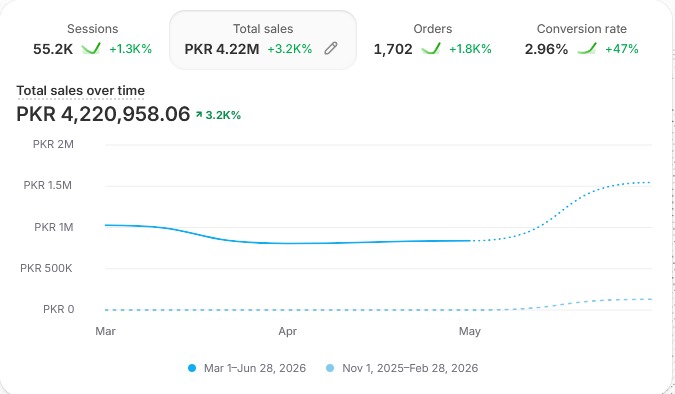Click the green up-arrow beside 3.2K%
Image resolution: width=675 pixels, height=394 pixels.
click(x=199, y=115)
